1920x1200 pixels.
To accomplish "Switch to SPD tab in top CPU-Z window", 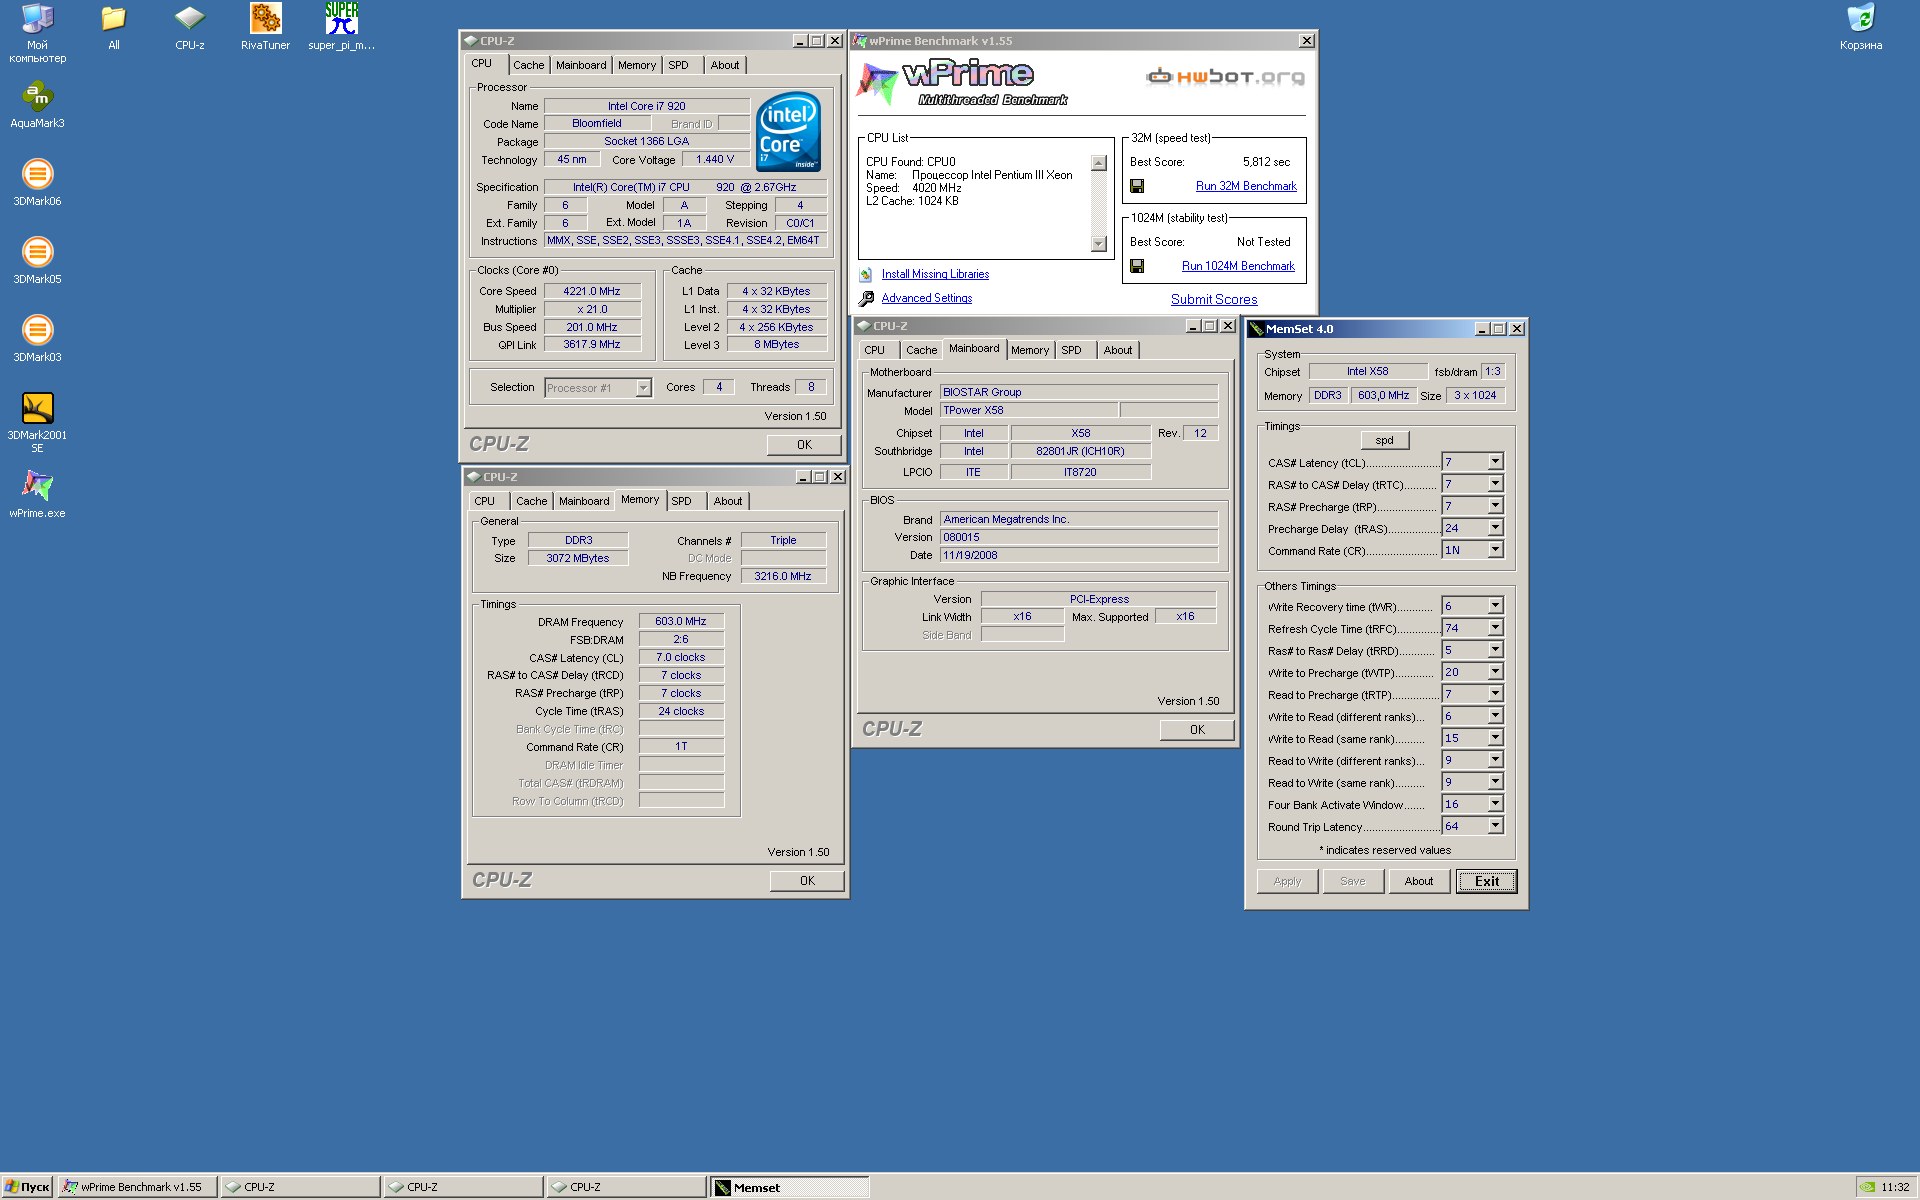I will 679,65.
